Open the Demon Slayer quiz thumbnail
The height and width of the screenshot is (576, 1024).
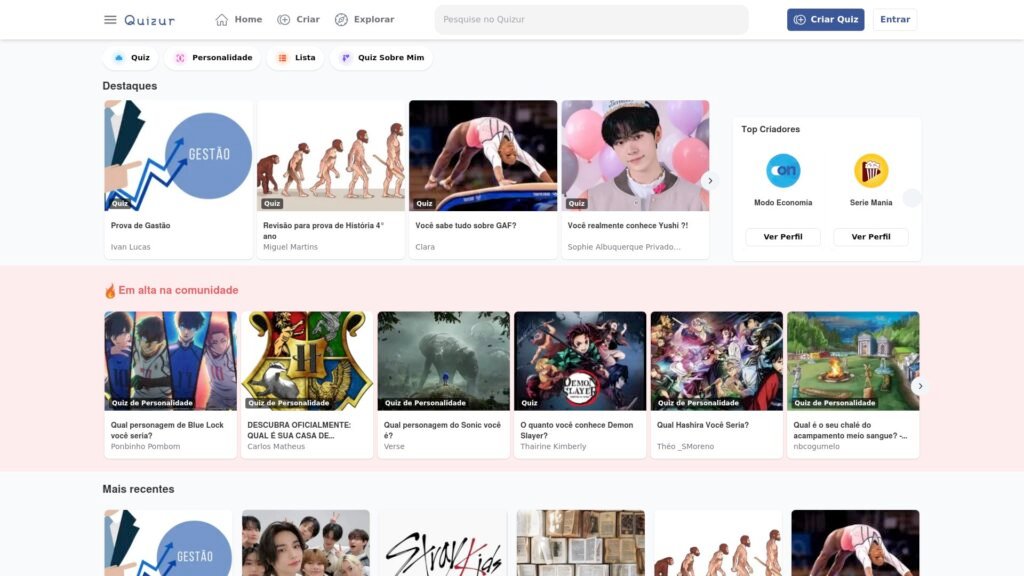click(580, 360)
